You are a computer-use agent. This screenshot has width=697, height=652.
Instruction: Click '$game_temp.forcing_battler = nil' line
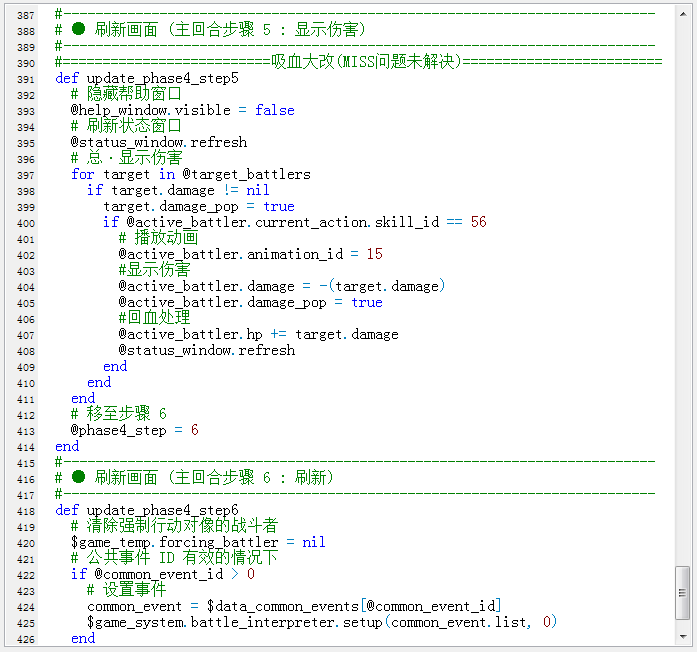[198, 542]
